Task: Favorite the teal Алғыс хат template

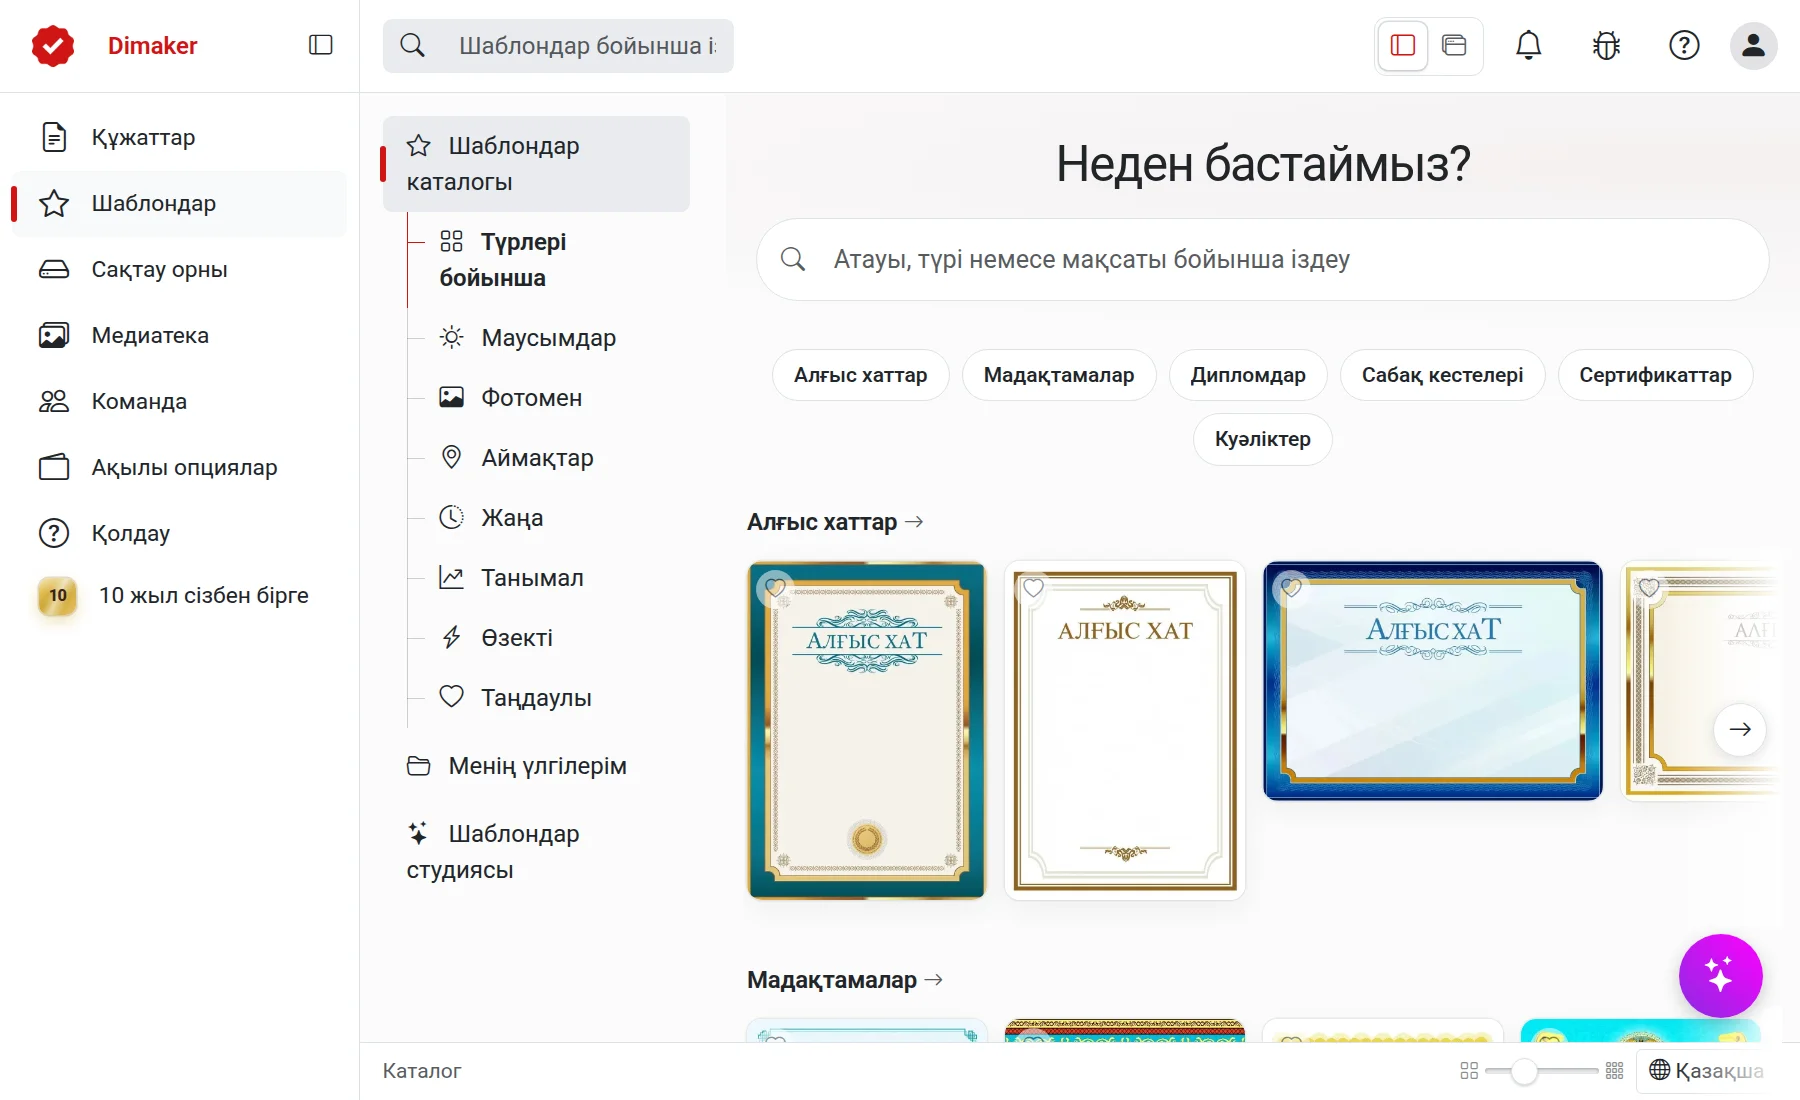Action: click(x=775, y=588)
